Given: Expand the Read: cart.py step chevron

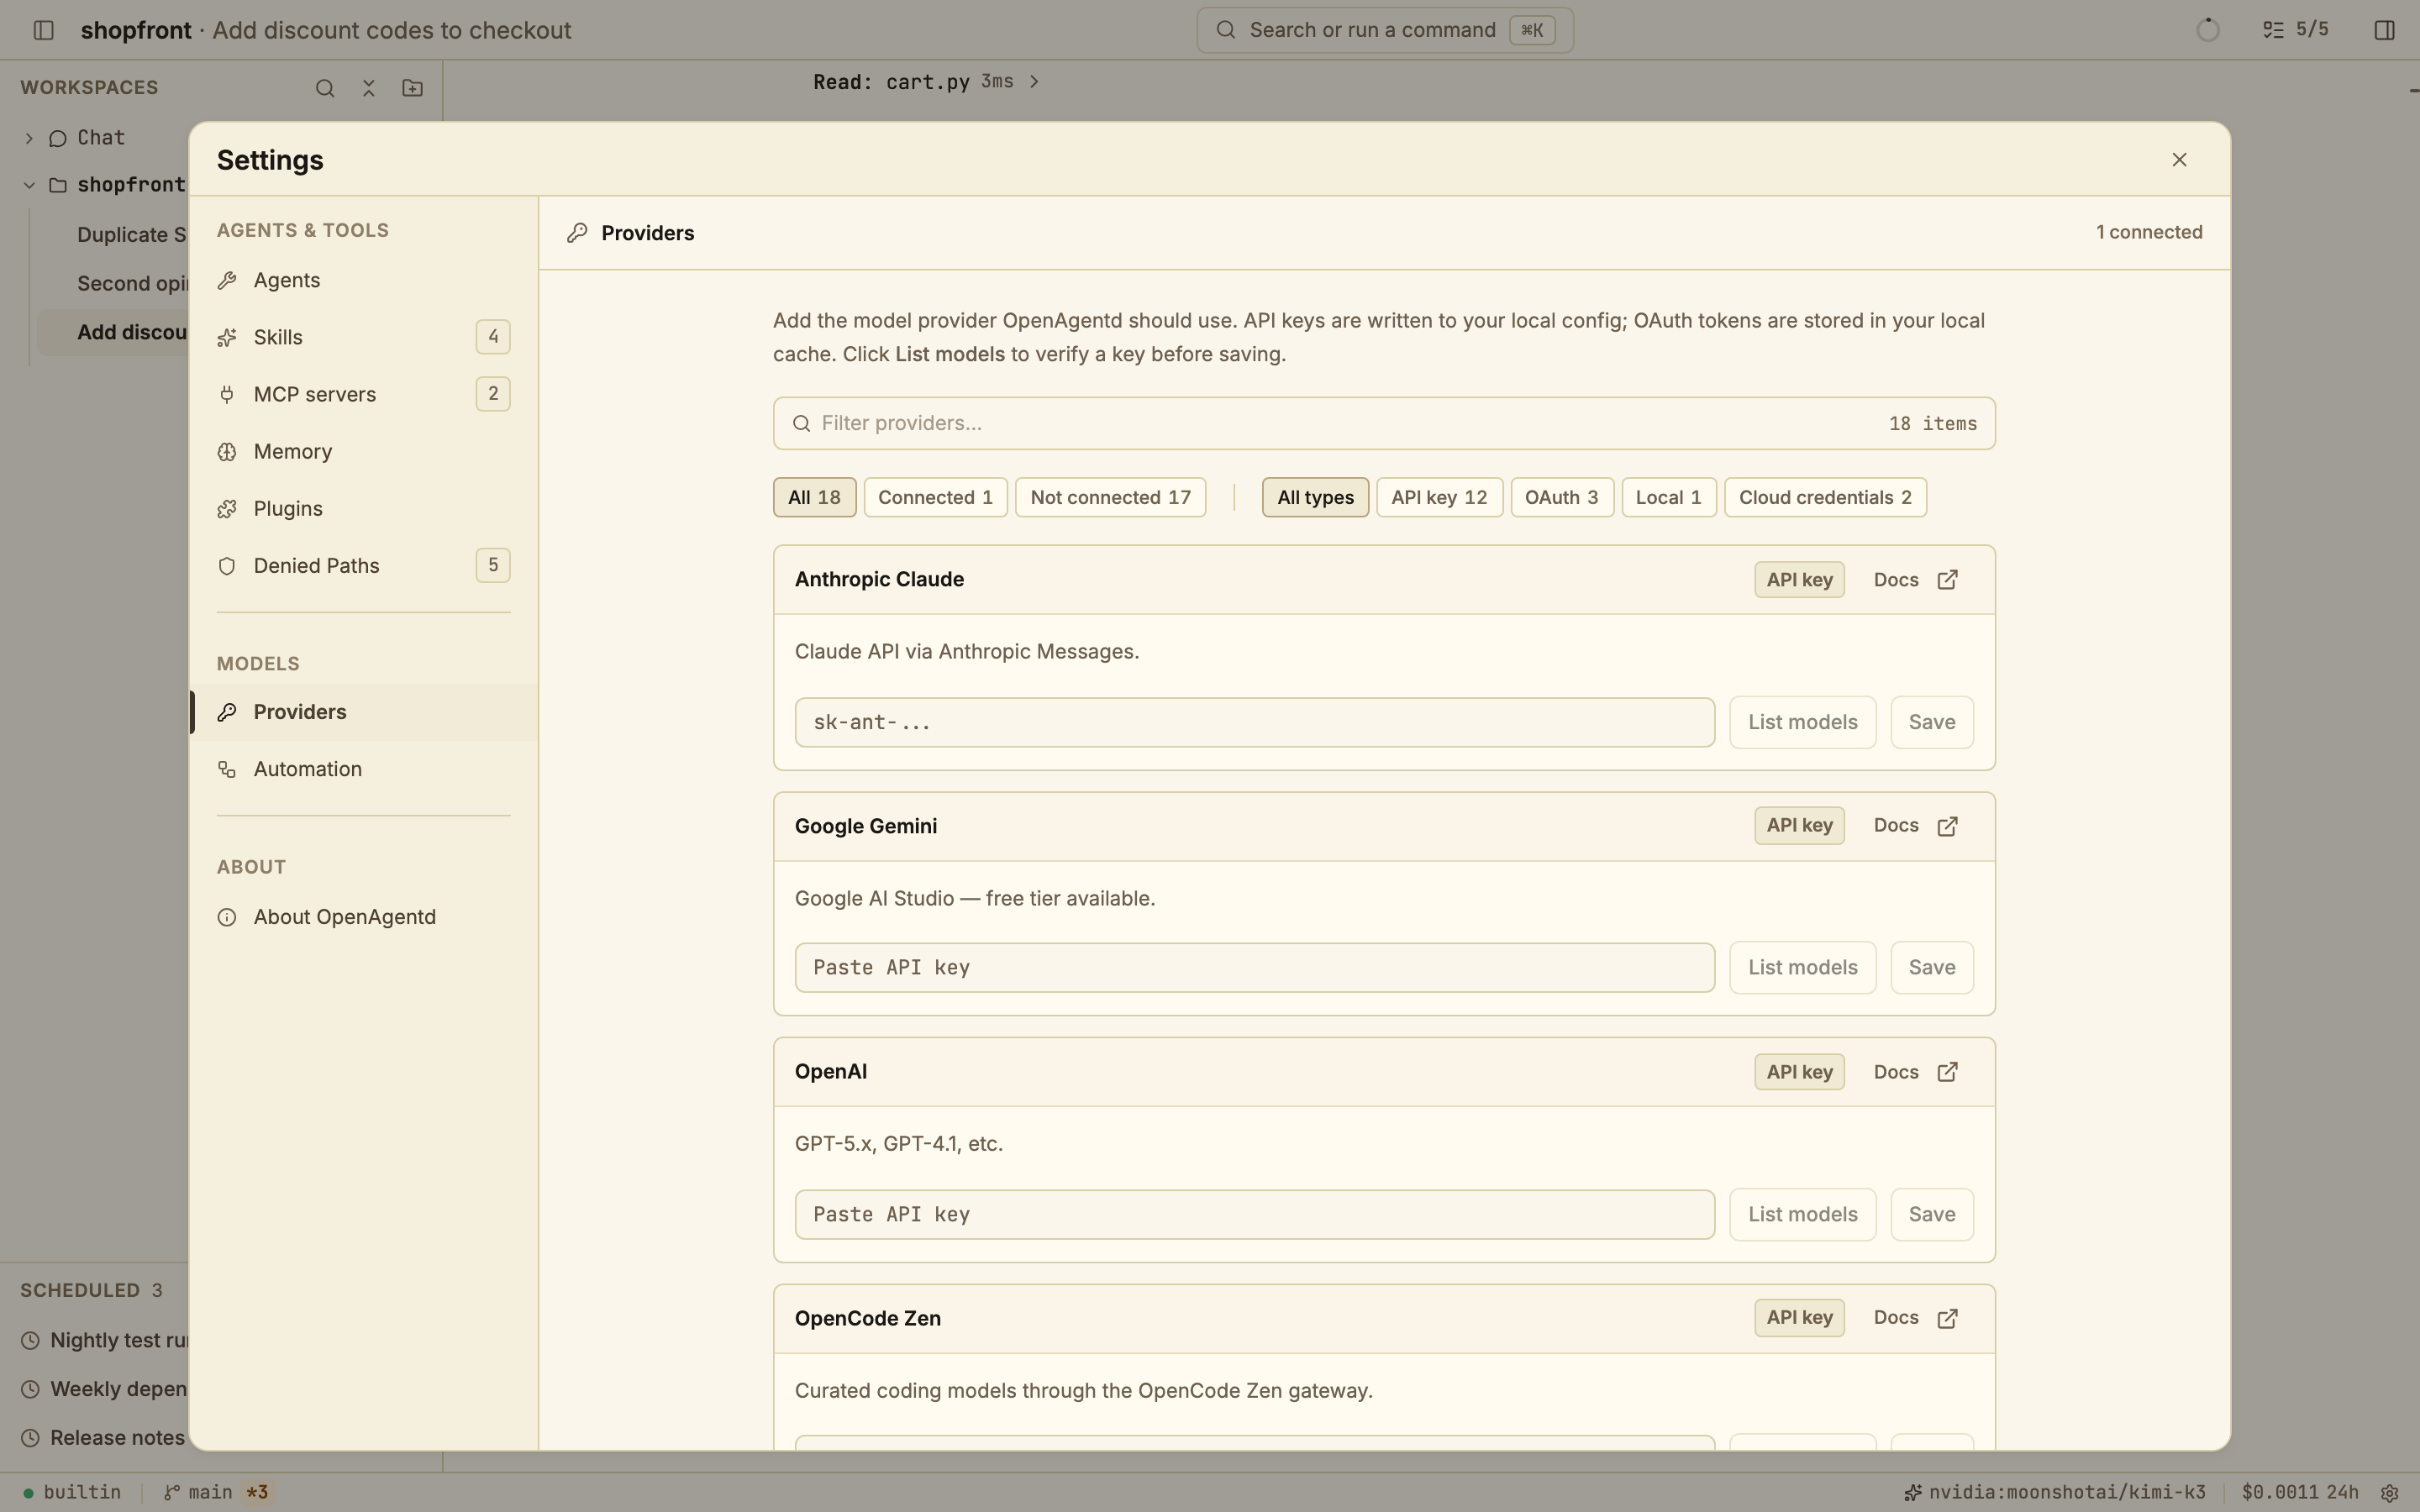Looking at the screenshot, I should (x=1034, y=82).
